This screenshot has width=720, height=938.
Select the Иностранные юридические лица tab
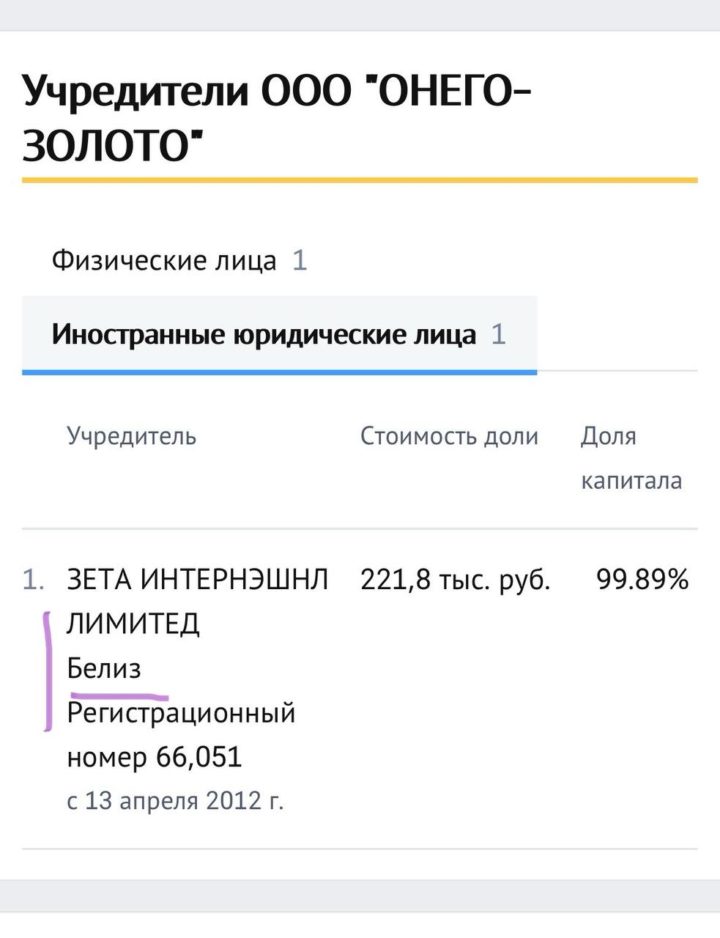point(264,334)
